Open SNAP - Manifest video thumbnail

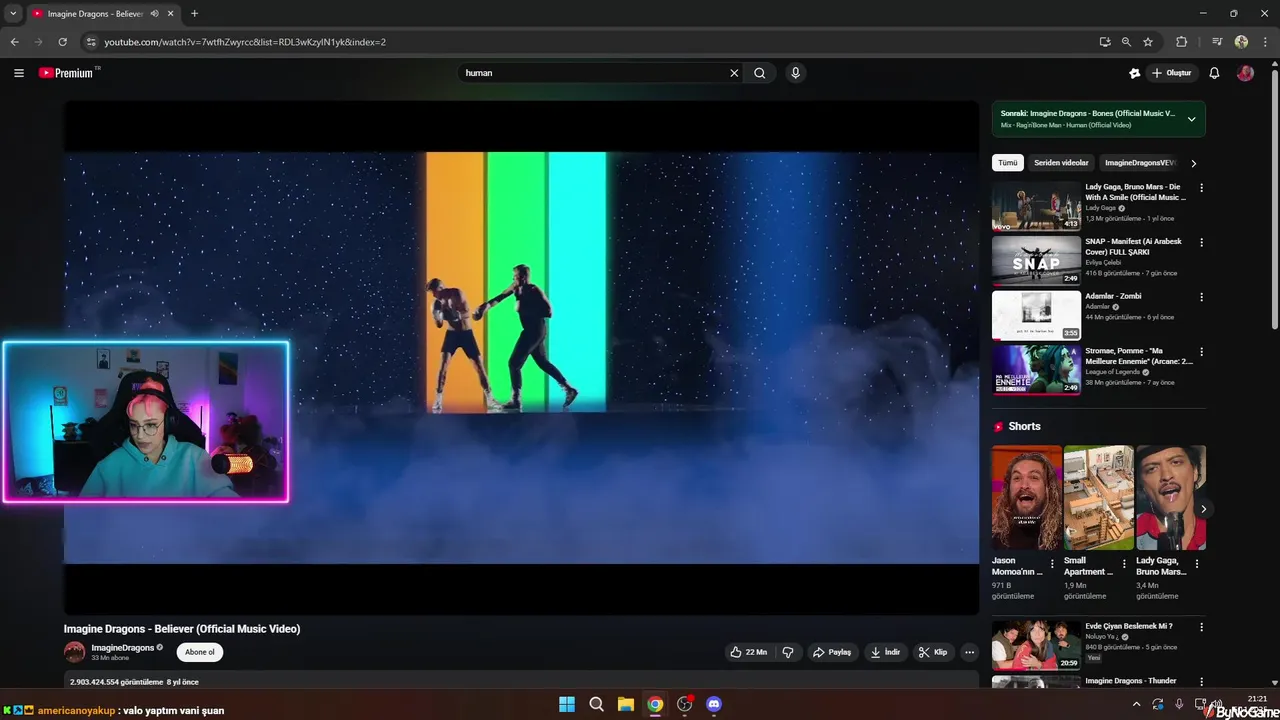[x=1036, y=261]
